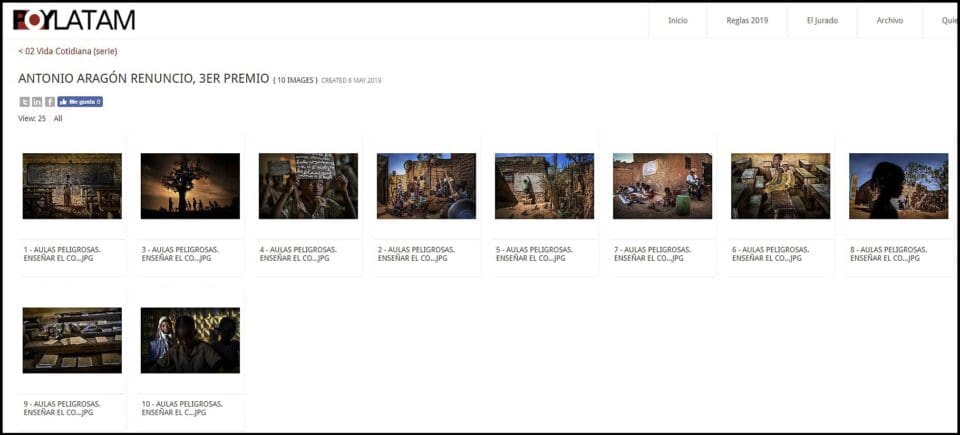Open thumbnail 7 courtyard with green barrel
Viewport: 960px width, 435px height.
tap(662, 186)
